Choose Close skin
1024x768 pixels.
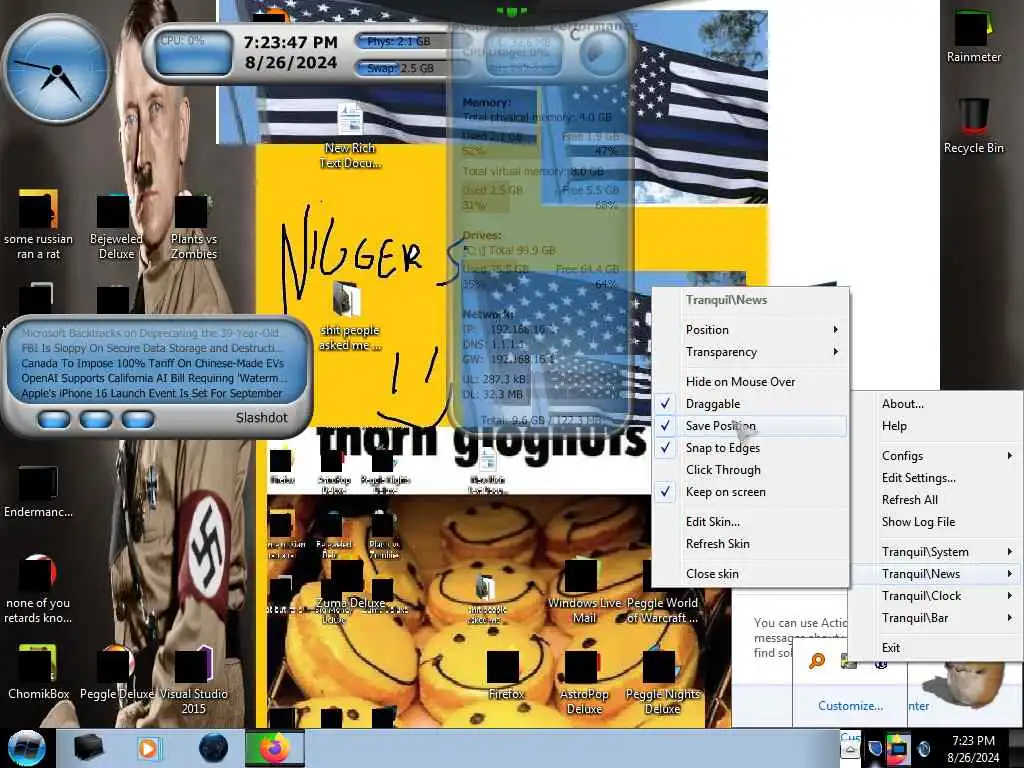[x=751, y=574]
